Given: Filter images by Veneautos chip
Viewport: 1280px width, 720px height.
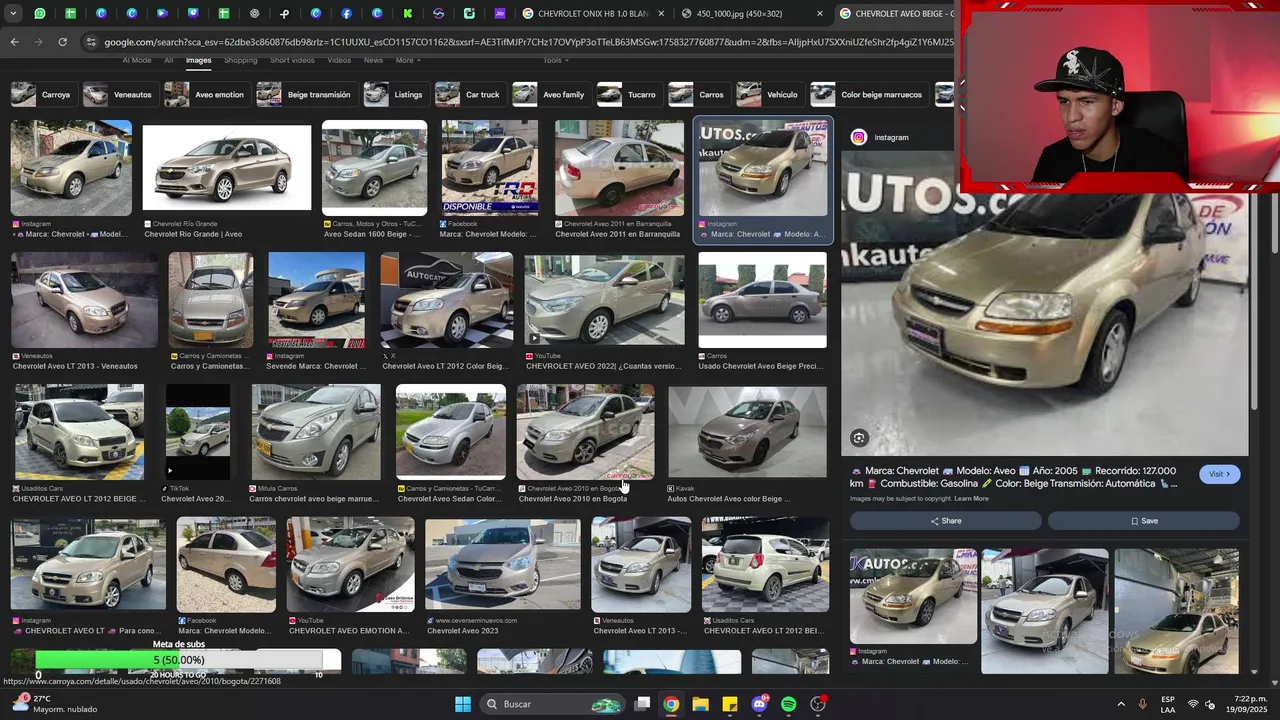Looking at the screenshot, I should click(x=118, y=95).
